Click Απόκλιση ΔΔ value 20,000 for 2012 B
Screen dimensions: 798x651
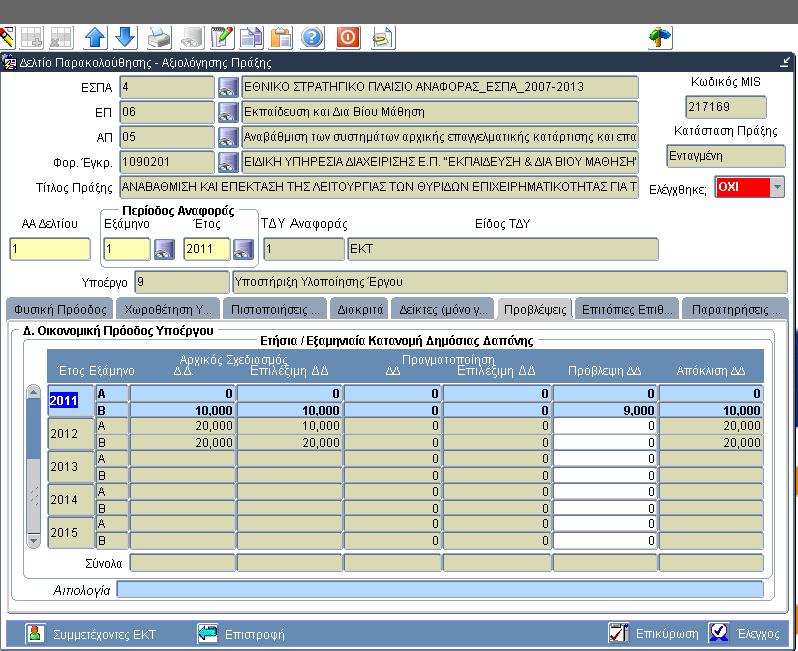point(711,443)
